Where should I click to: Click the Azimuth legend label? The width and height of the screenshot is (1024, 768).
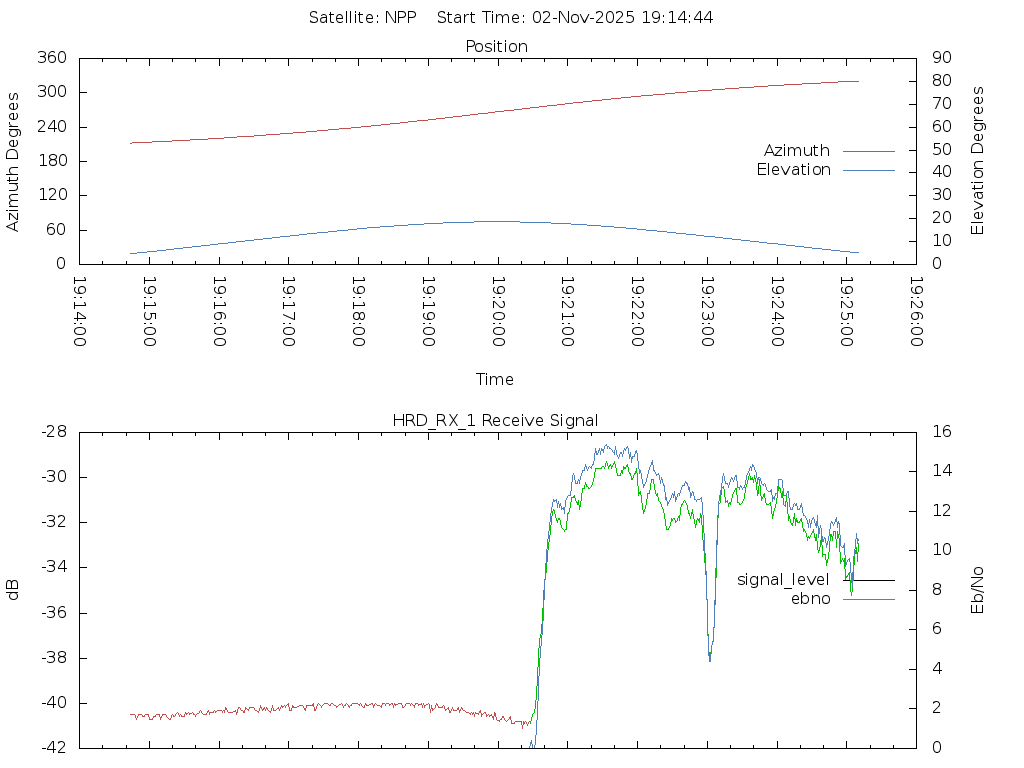click(x=796, y=151)
